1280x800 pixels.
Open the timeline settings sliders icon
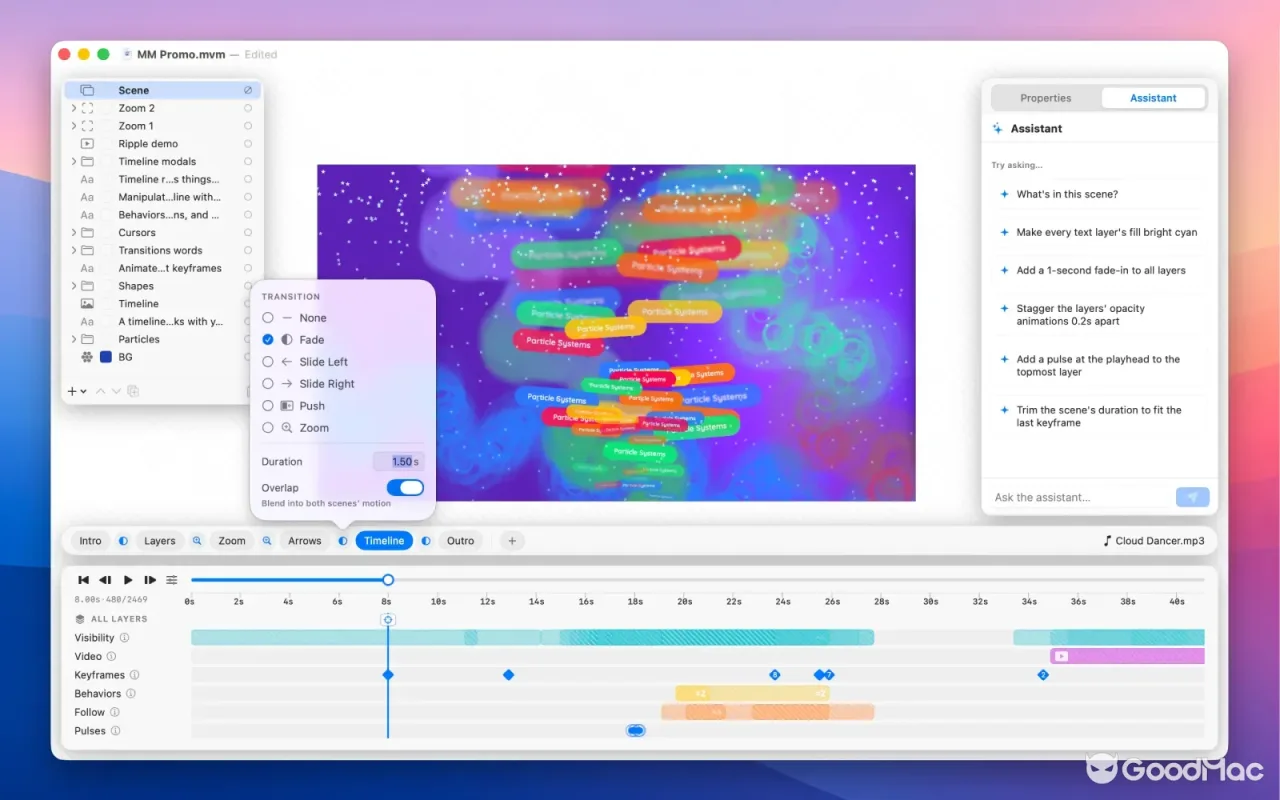pyautogui.click(x=172, y=580)
